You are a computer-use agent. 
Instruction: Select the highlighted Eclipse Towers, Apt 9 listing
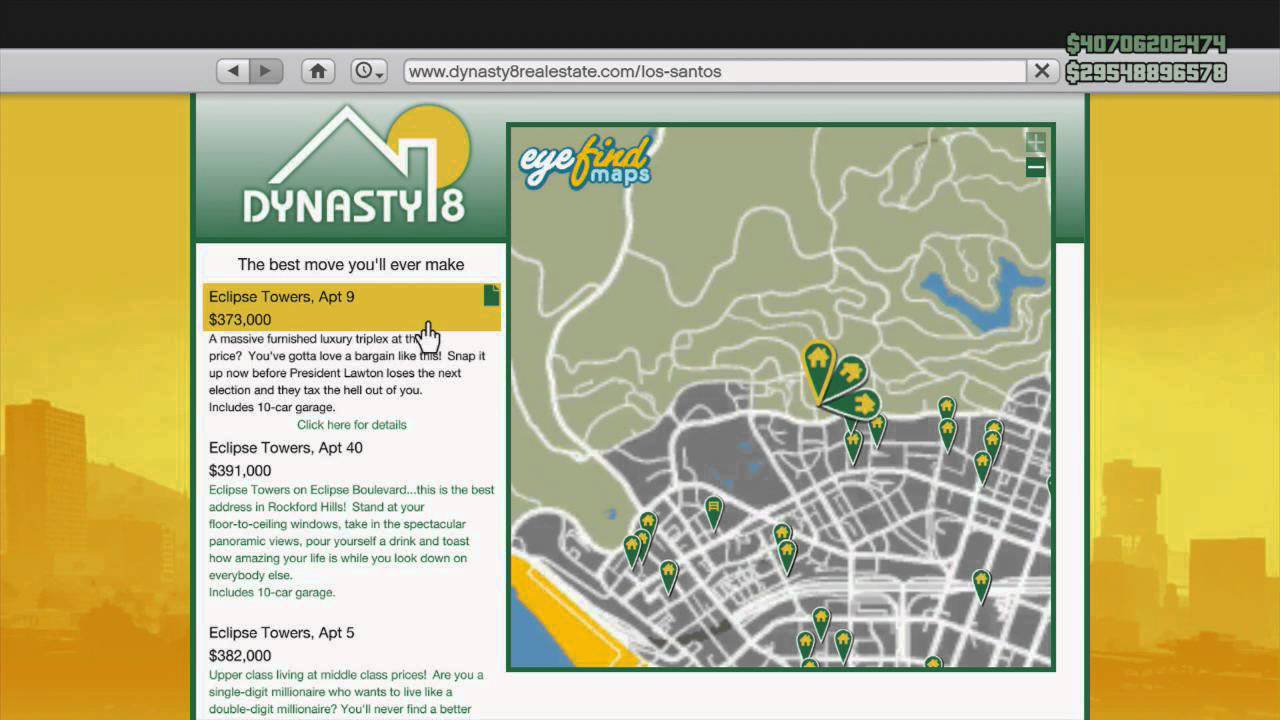click(x=352, y=307)
